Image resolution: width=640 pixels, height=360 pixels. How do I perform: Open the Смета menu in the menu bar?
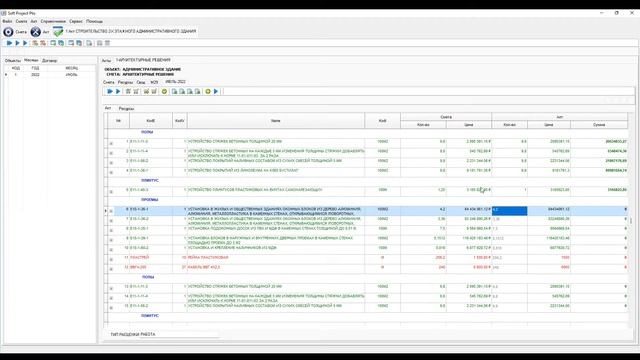pos(21,21)
